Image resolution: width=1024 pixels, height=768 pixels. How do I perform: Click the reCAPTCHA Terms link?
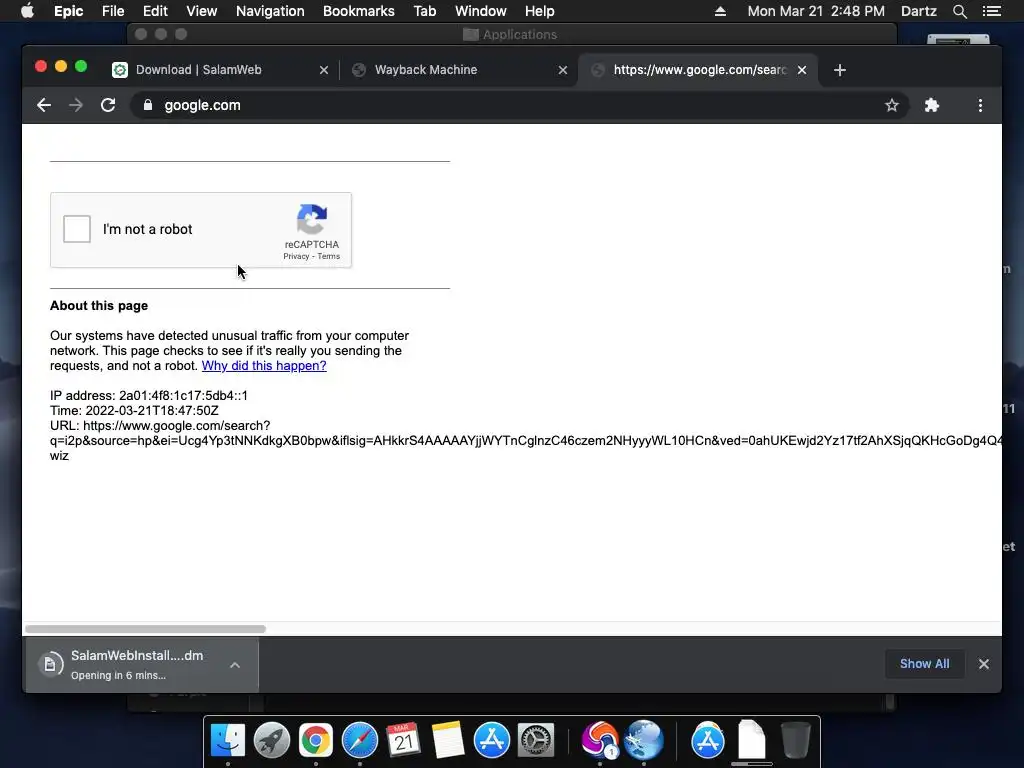pyautogui.click(x=328, y=256)
